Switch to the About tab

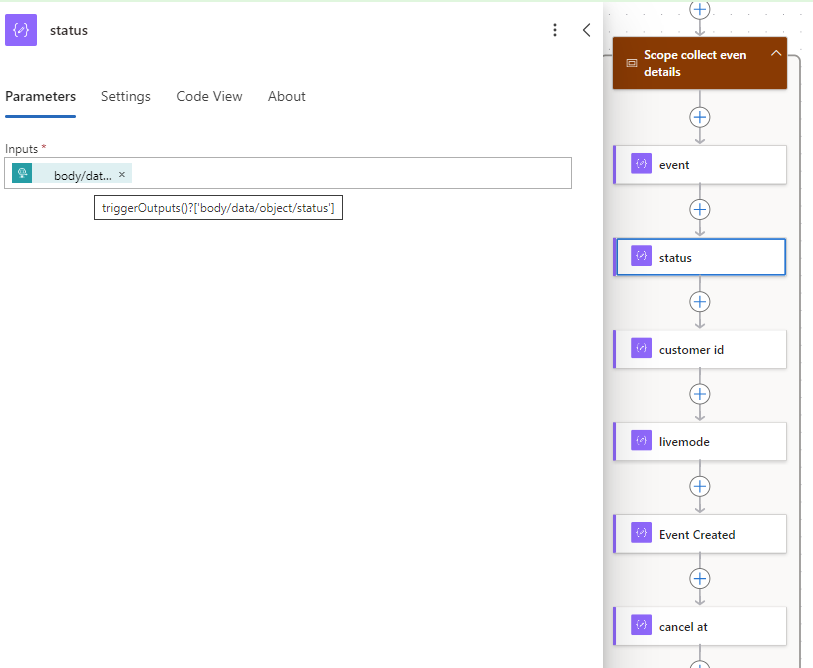click(x=286, y=96)
